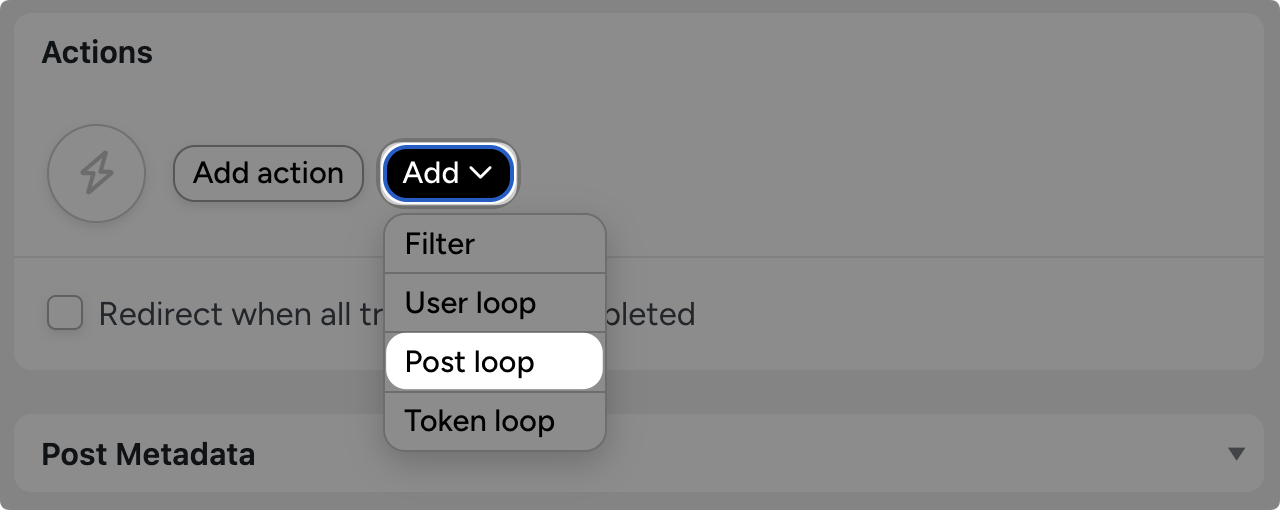Click the word 'loop' in the Token loop entry
Image resolution: width=1280 pixels, height=510 pixels.
(x=521, y=421)
